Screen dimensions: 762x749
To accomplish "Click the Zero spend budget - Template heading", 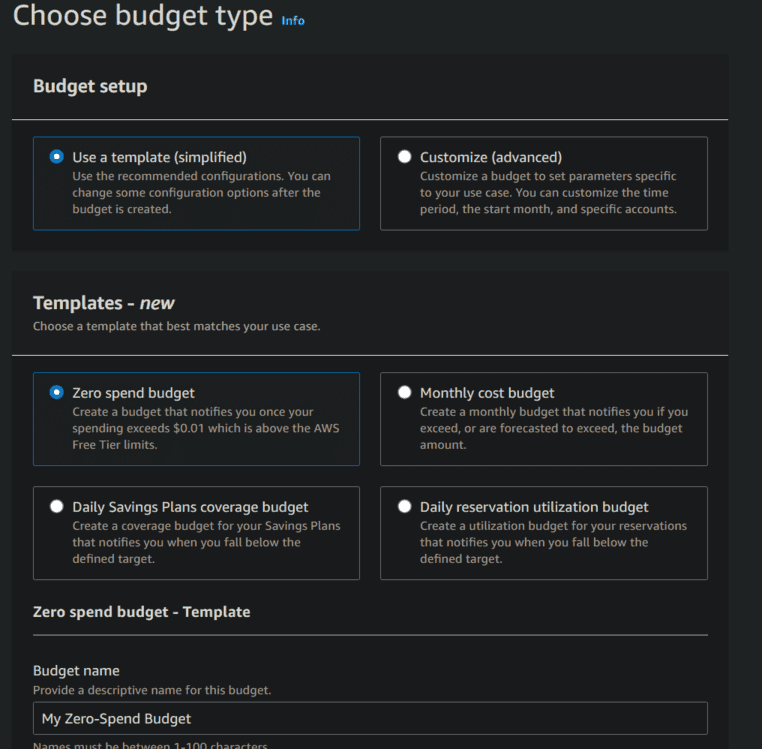I will point(141,611).
